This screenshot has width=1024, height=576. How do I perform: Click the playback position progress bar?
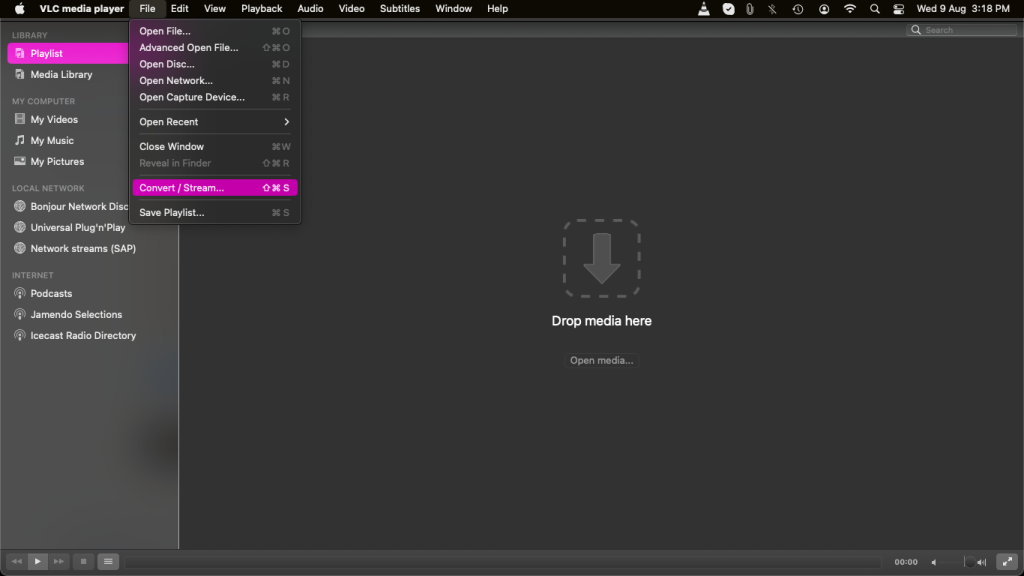pos(502,562)
